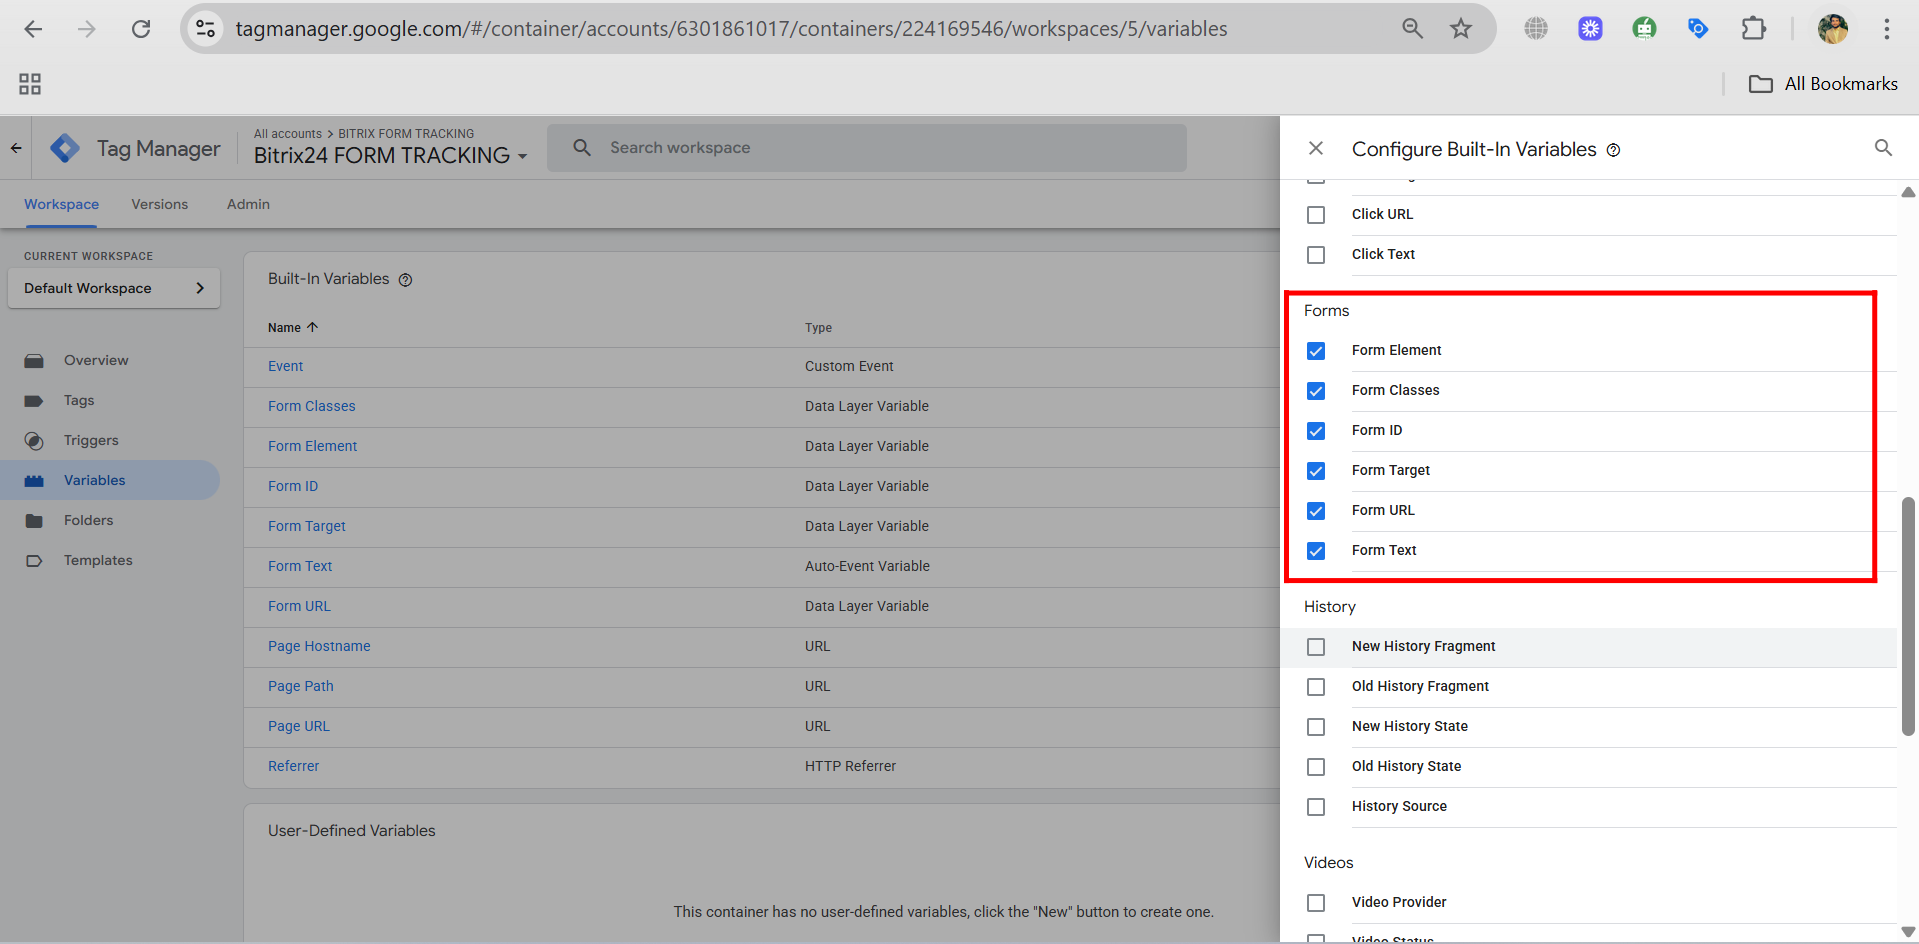
Task: Enable the New History State checkbox
Action: (1316, 727)
